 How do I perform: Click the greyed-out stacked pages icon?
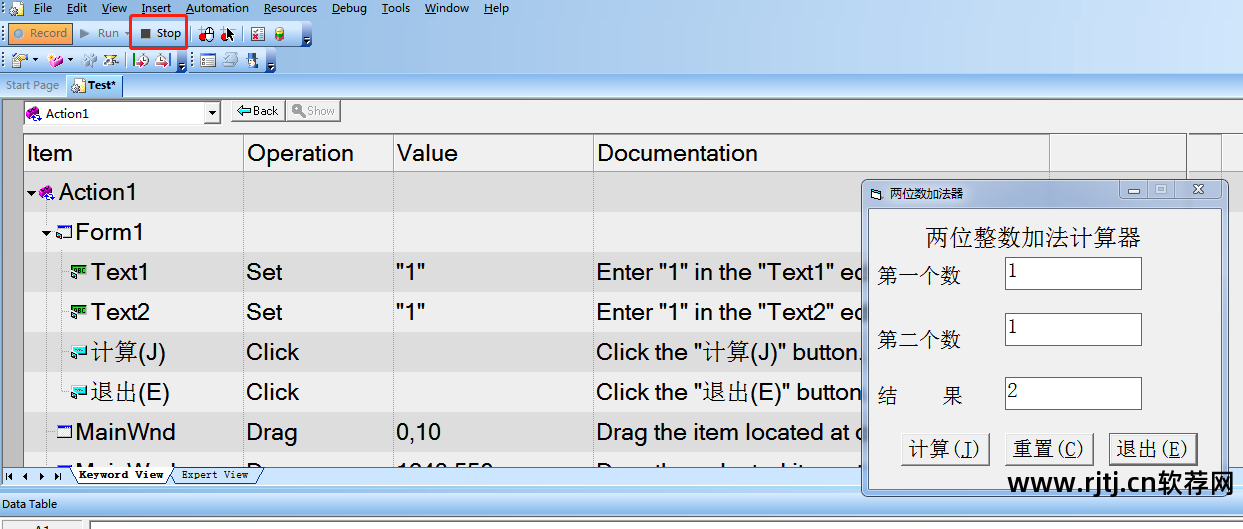(x=230, y=61)
